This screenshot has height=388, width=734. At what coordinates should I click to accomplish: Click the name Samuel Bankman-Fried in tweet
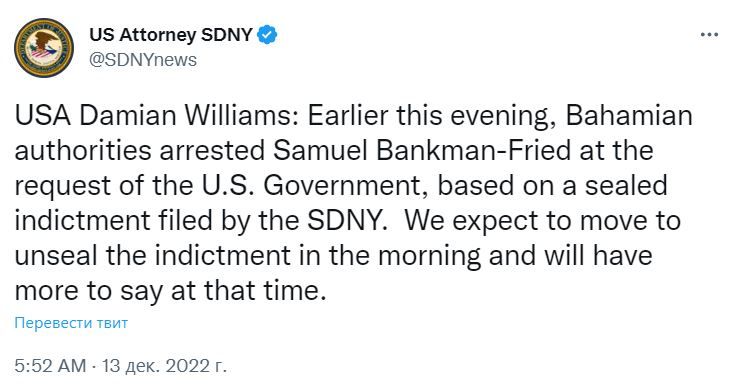tap(422, 151)
